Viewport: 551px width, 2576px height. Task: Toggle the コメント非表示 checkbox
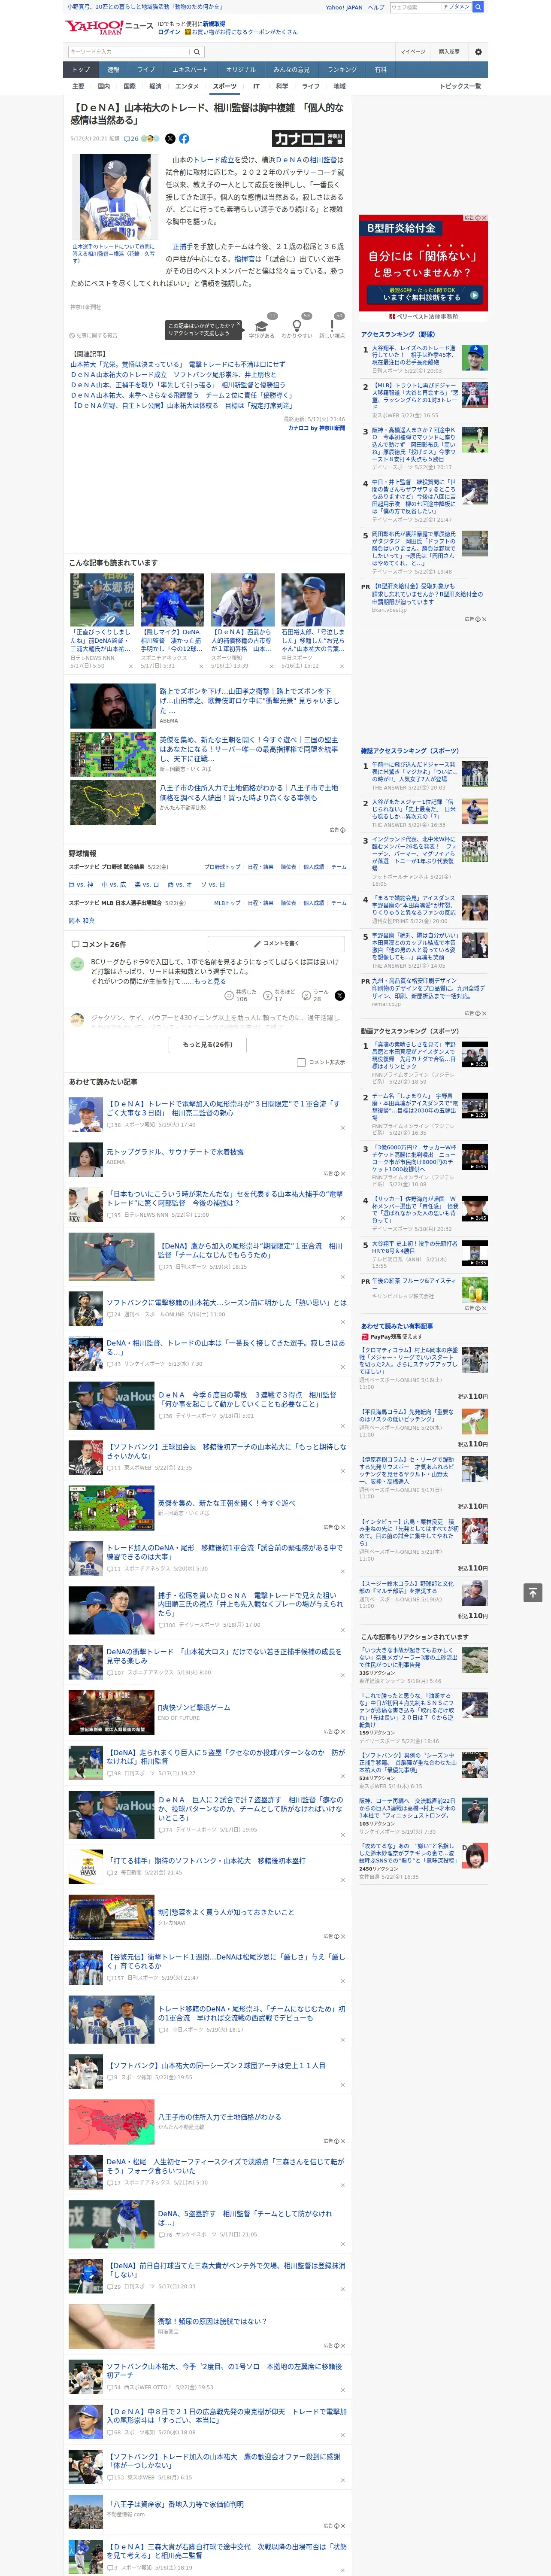(x=301, y=1062)
